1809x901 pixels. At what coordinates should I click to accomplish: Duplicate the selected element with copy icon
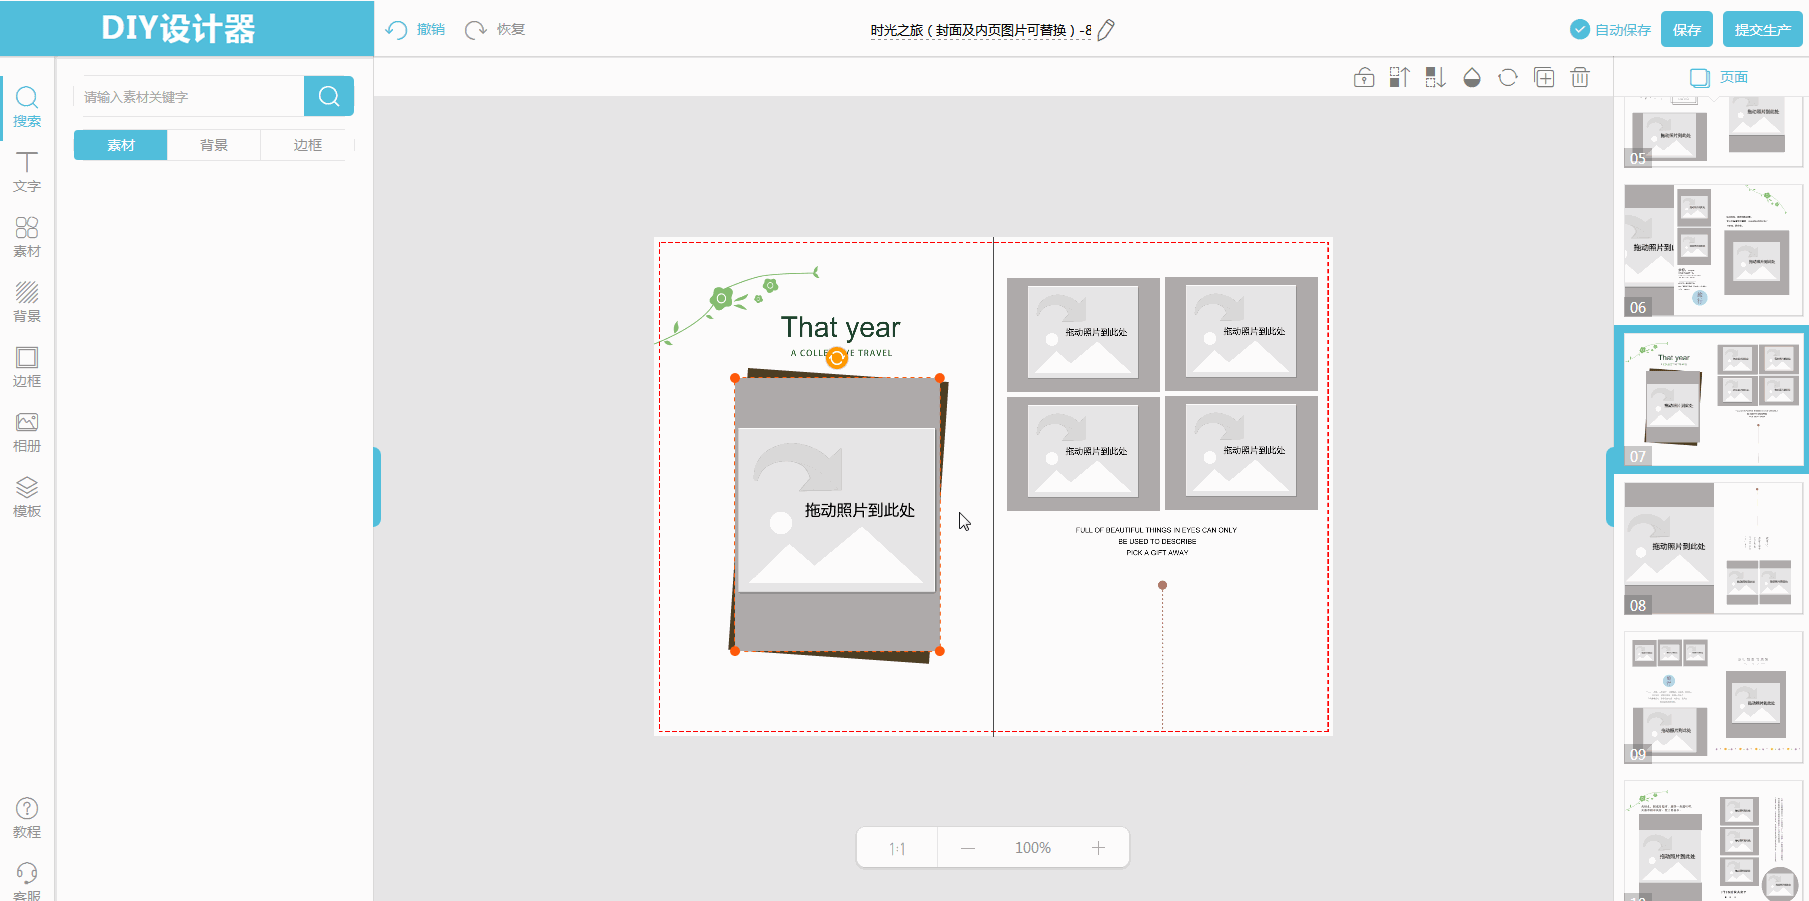coord(1544,78)
